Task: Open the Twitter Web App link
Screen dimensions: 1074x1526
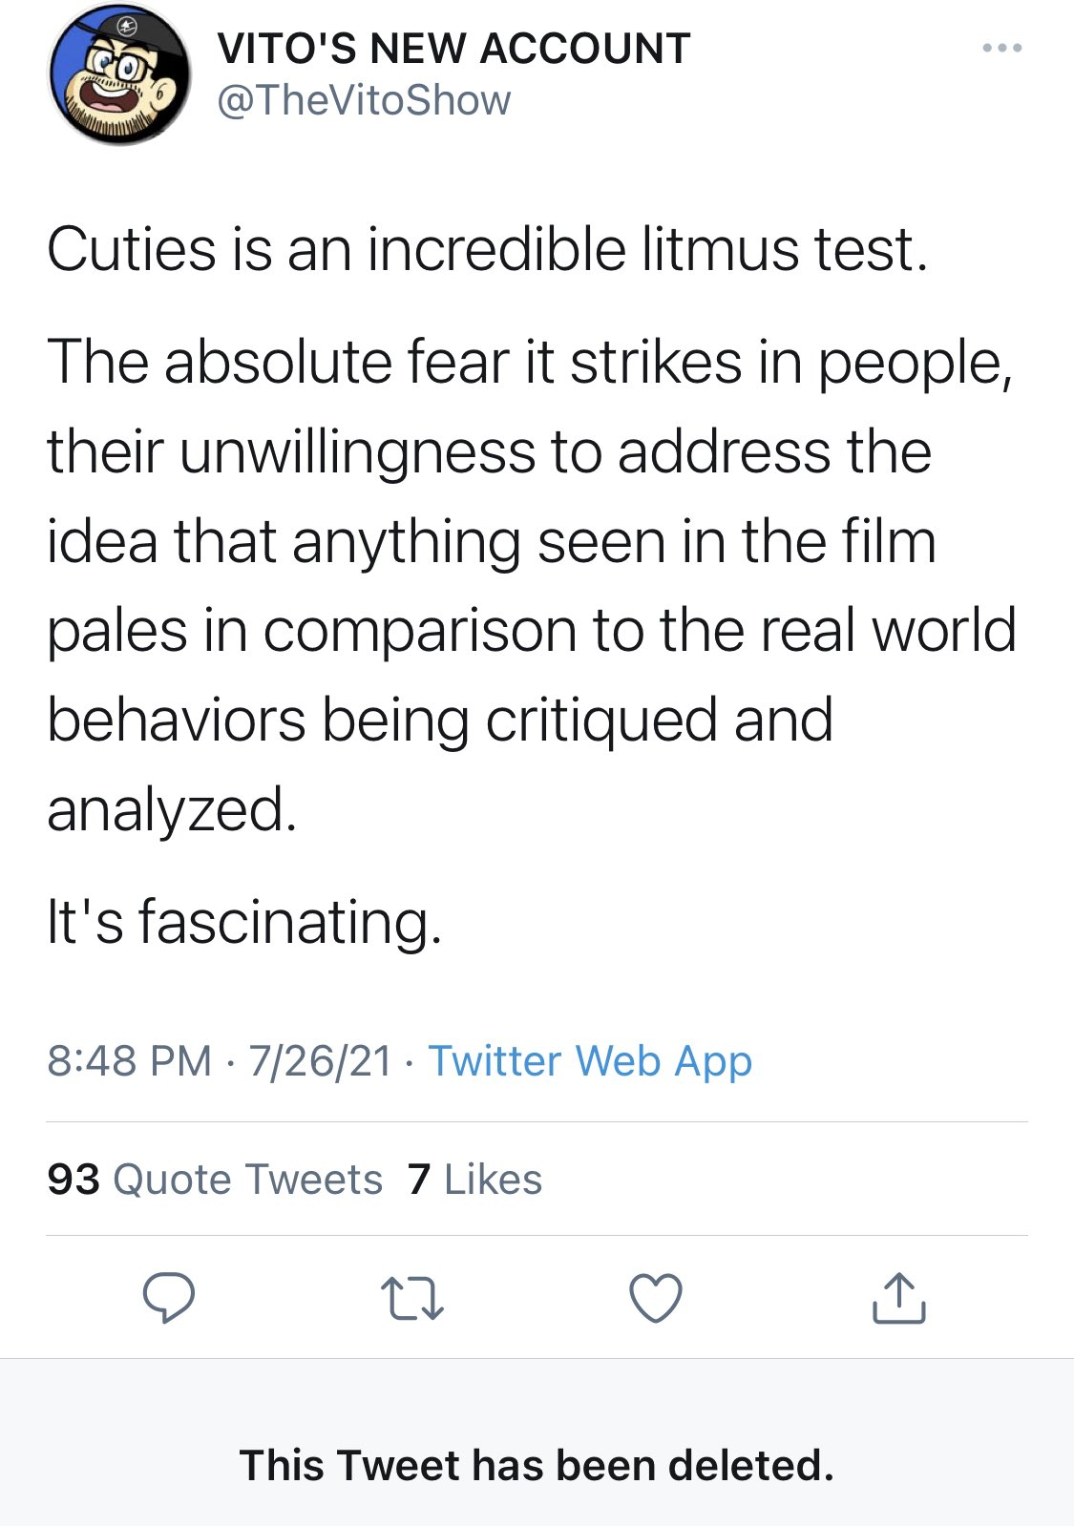Action: [x=590, y=1061]
